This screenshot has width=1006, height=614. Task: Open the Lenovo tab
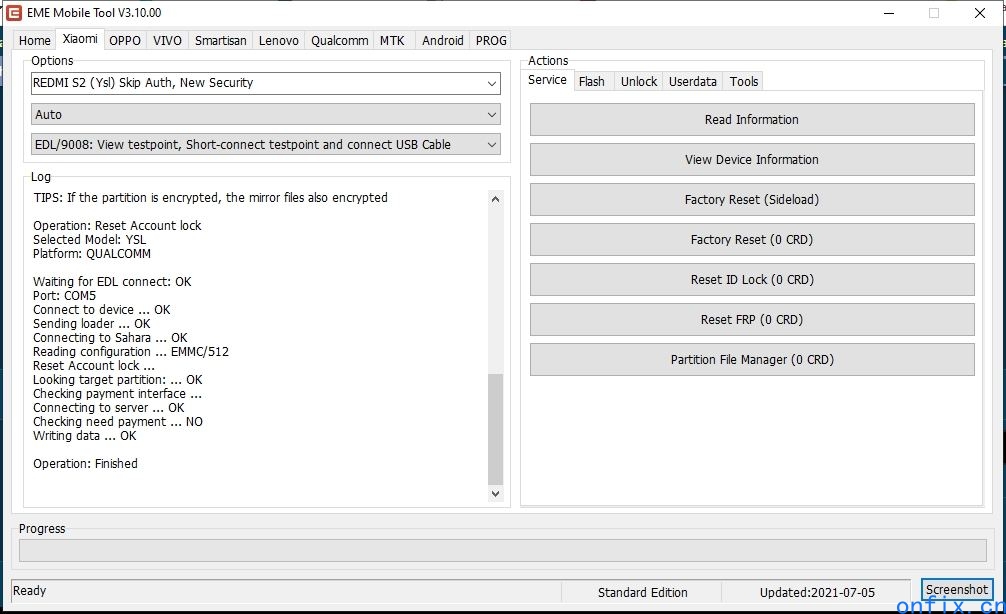coord(278,40)
